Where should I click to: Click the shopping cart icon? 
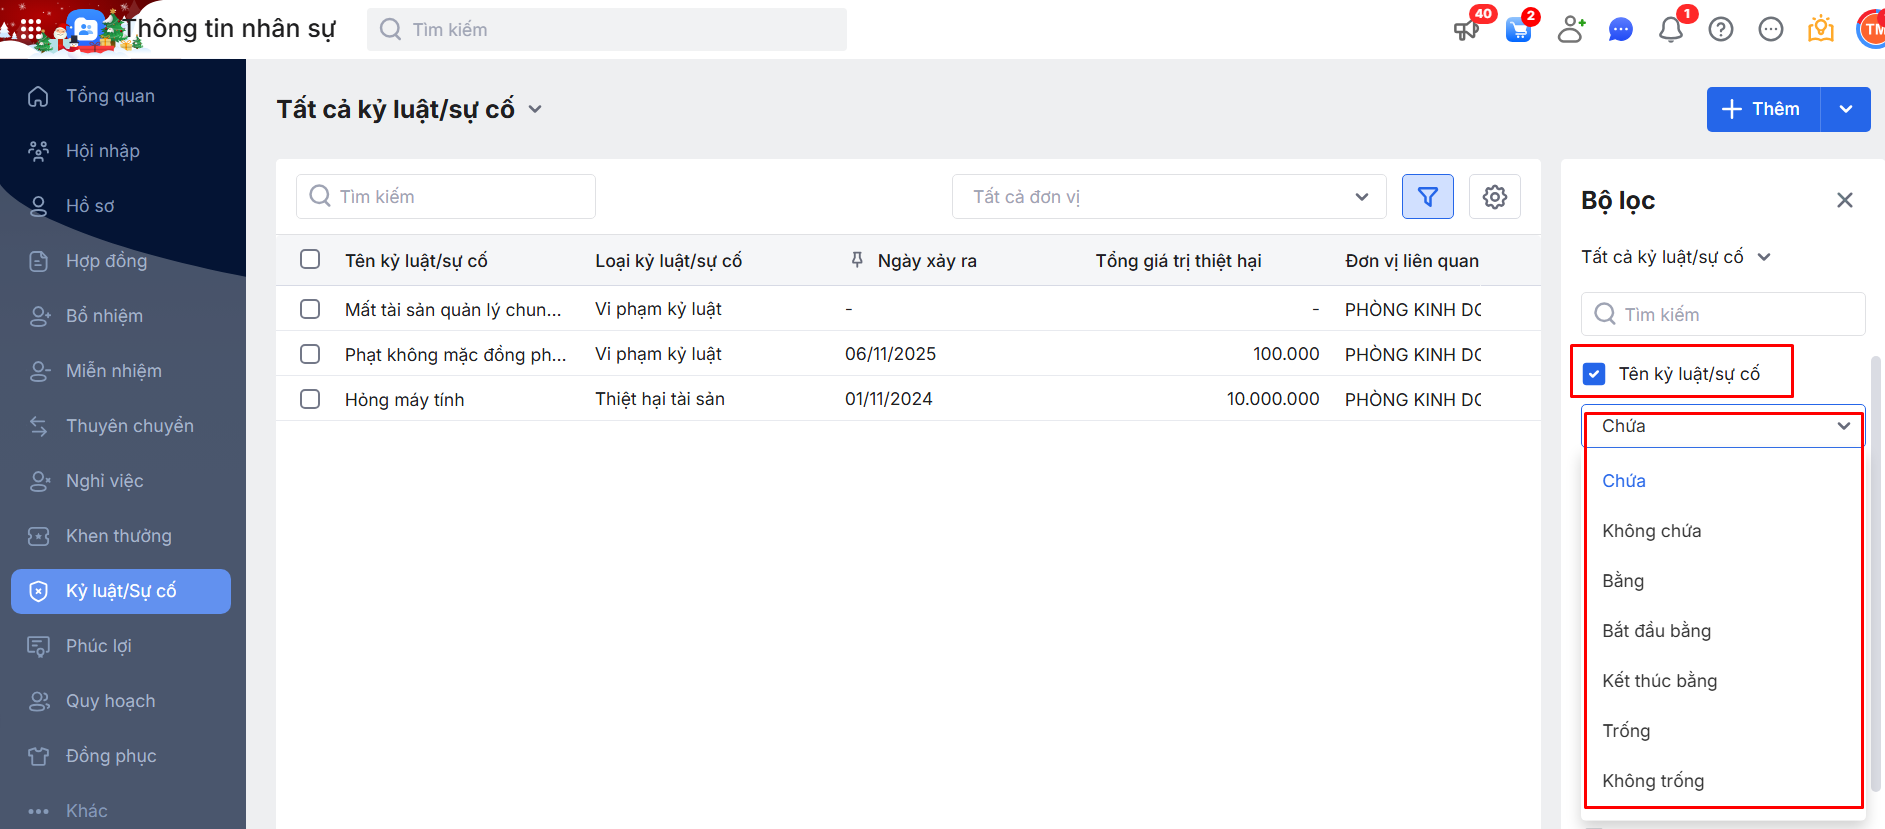1518,30
